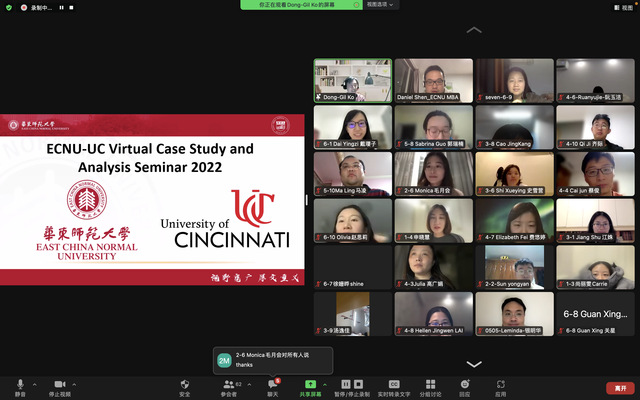This screenshot has height=400, width=640.
Task: Select 4-8 Hellen Jingwen LAI video tile
Action: point(433,314)
